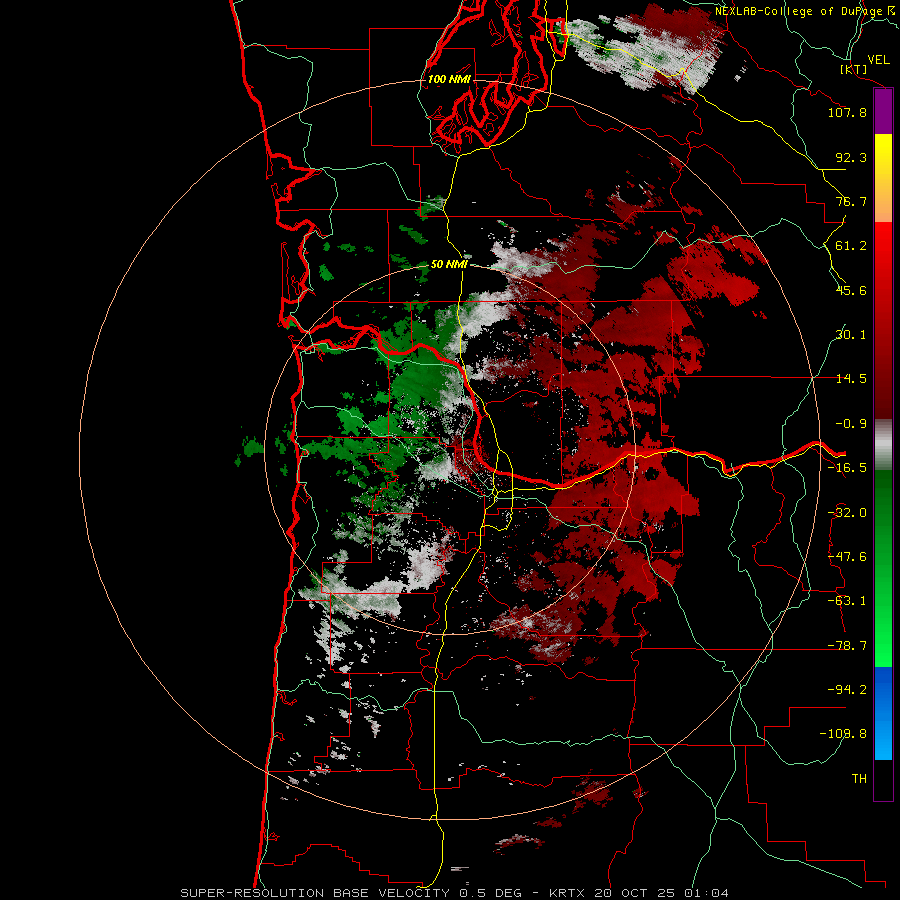Viewport: 900px width, 900px height.
Task: Select the -109.8 velocity scale value
Action: coord(843,734)
